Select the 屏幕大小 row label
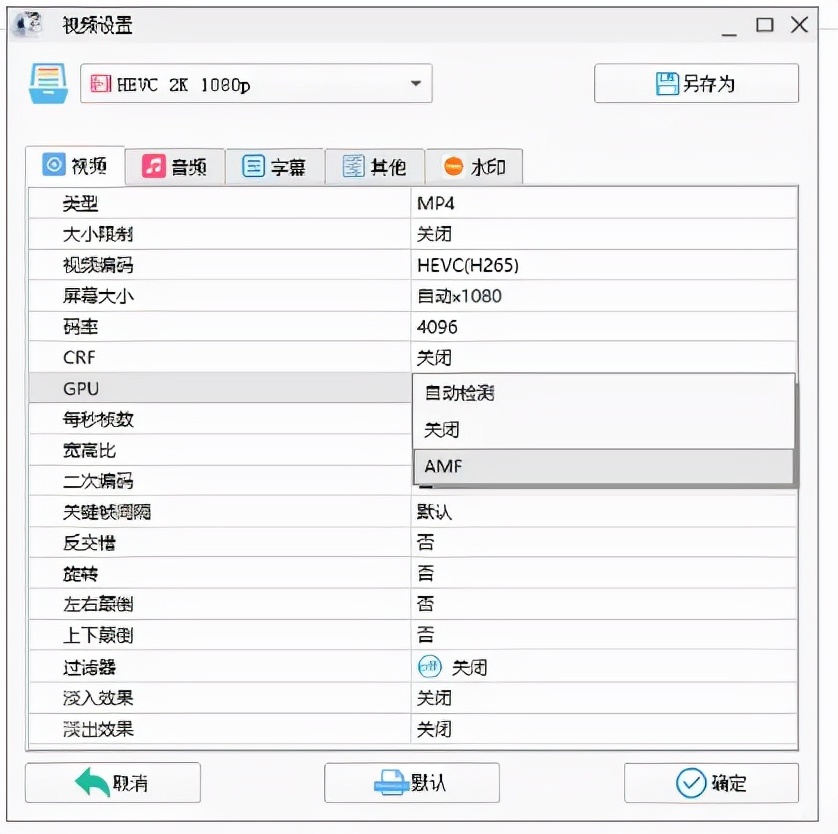The image size is (838, 834). [98, 296]
